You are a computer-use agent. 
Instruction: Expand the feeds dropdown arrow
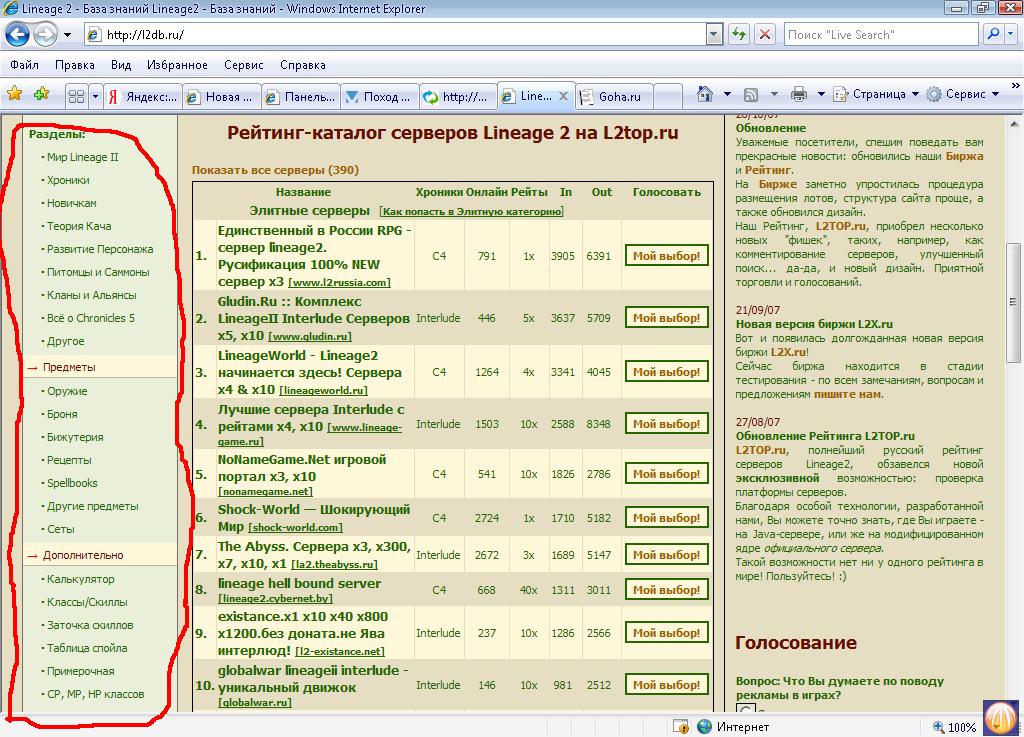click(x=774, y=95)
